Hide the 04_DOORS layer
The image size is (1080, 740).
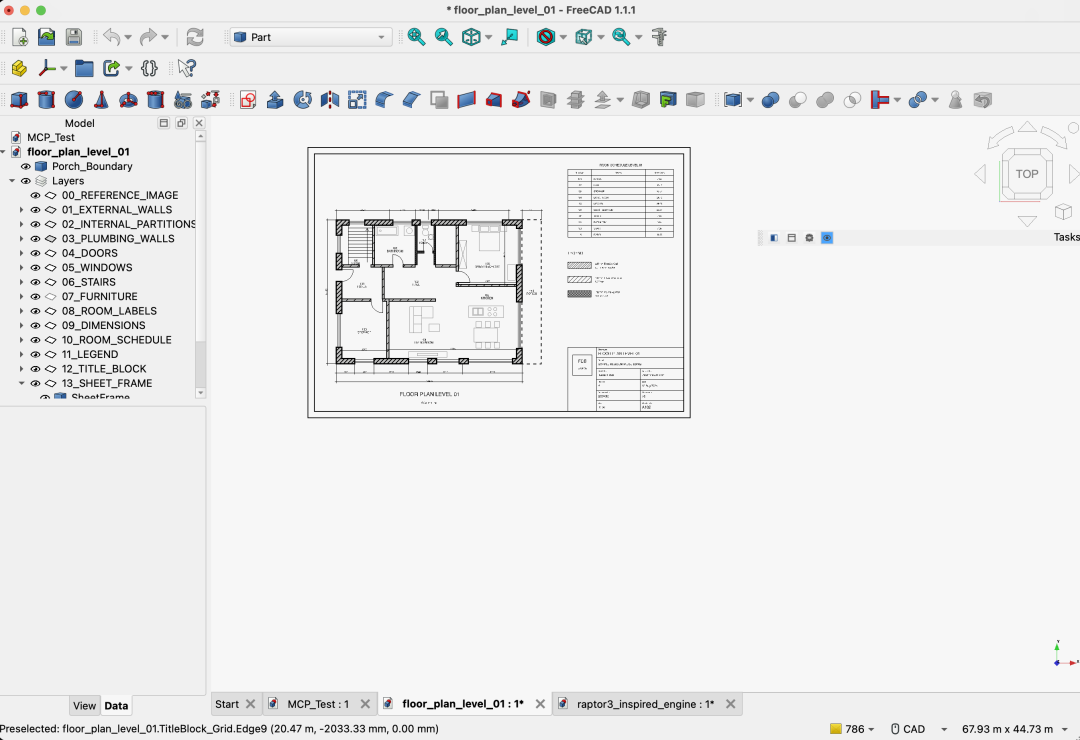[x=35, y=253]
